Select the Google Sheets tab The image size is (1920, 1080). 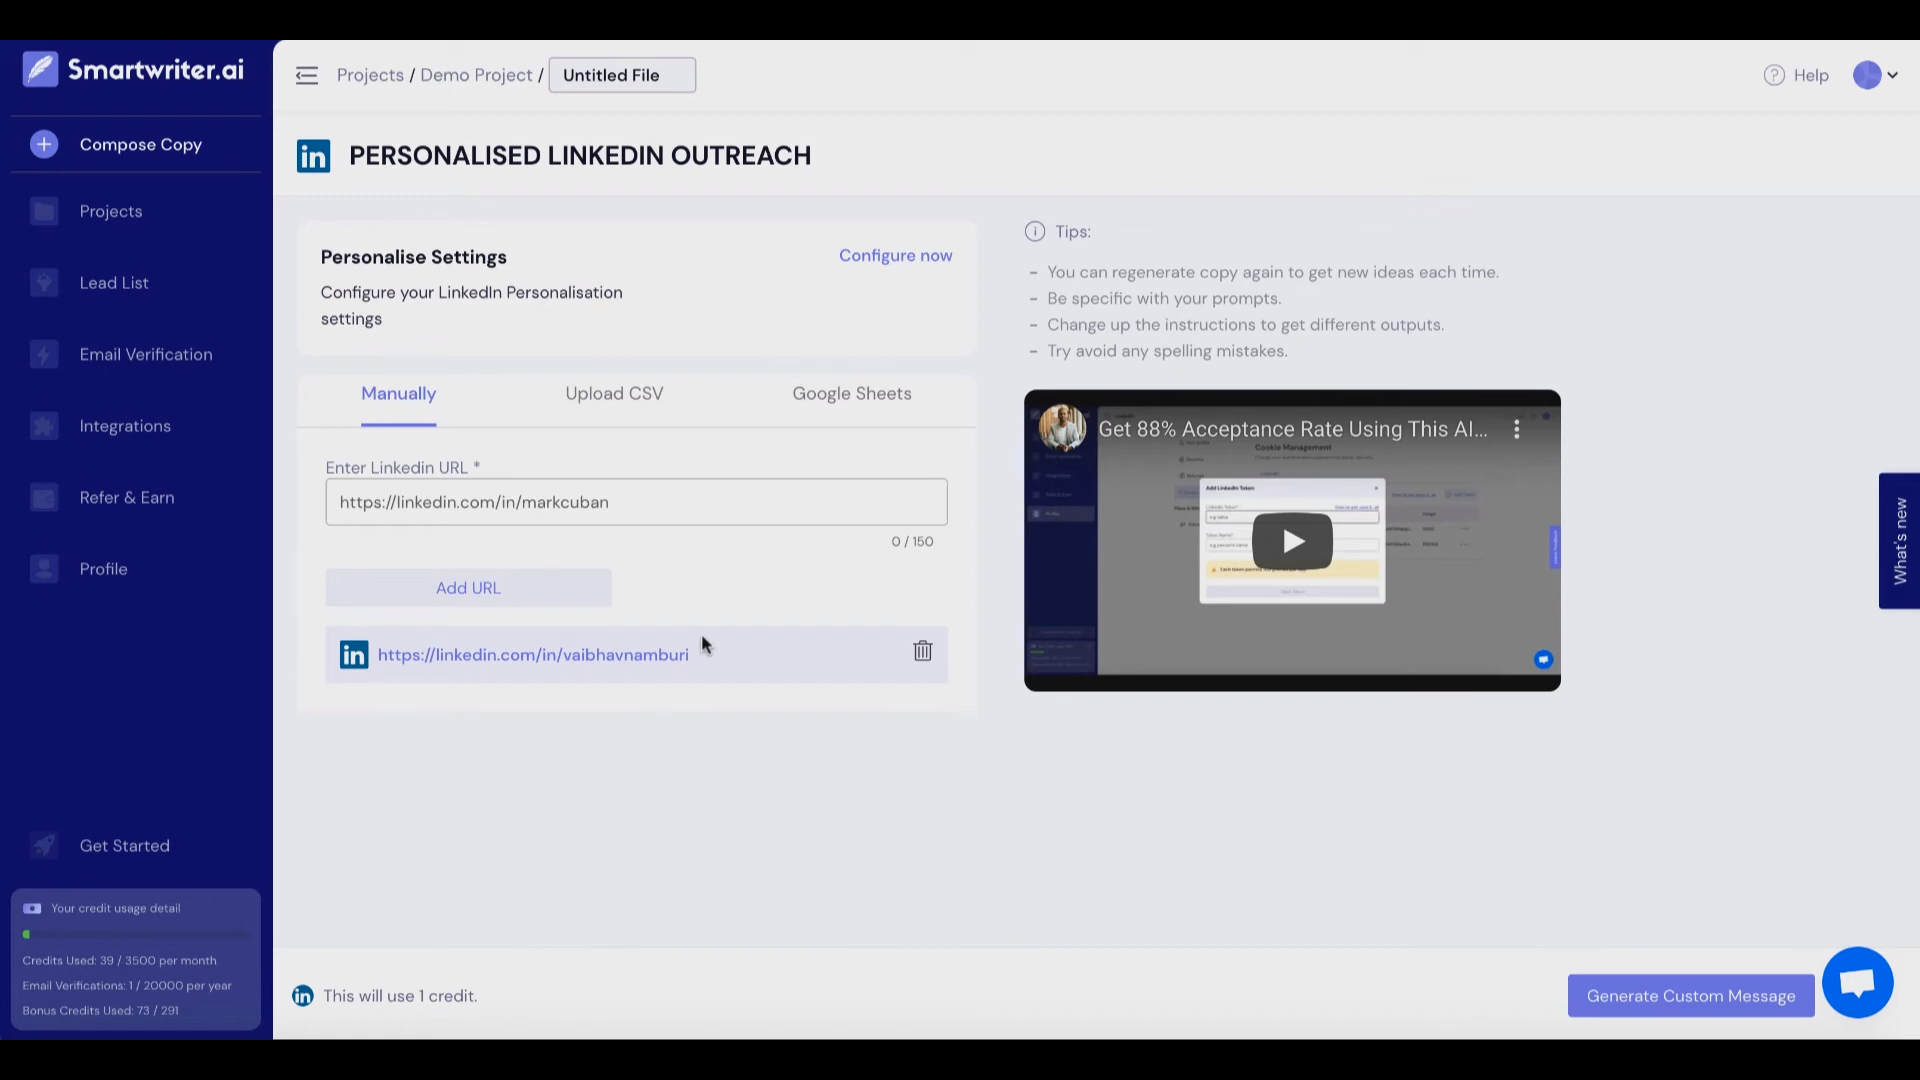(851, 393)
